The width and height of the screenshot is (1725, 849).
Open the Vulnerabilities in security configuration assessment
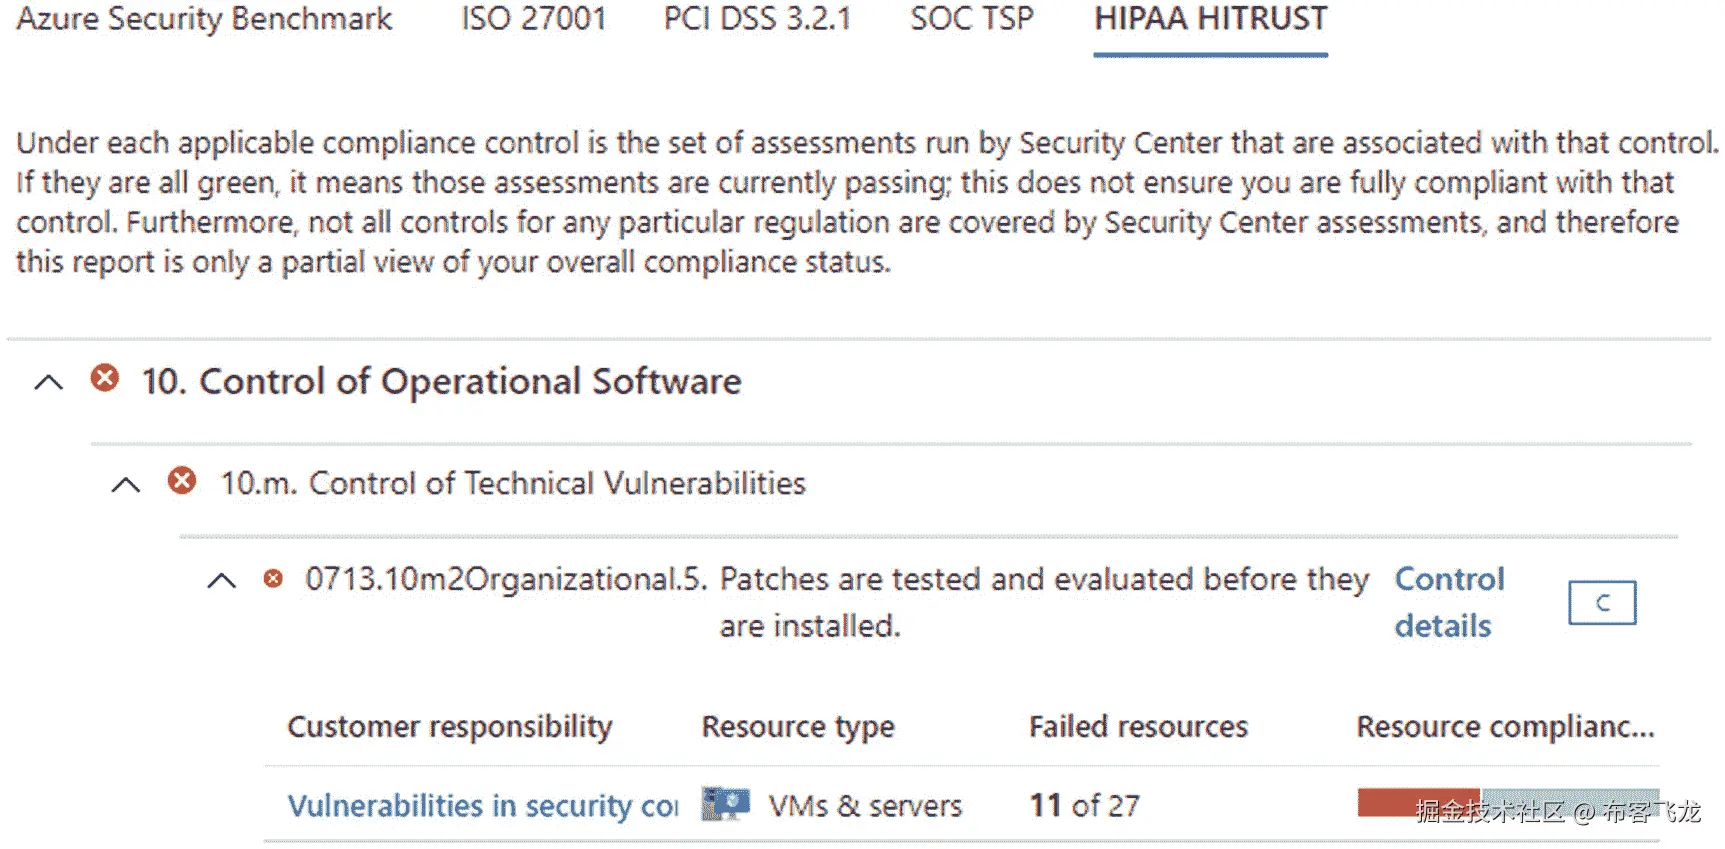point(482,806)
